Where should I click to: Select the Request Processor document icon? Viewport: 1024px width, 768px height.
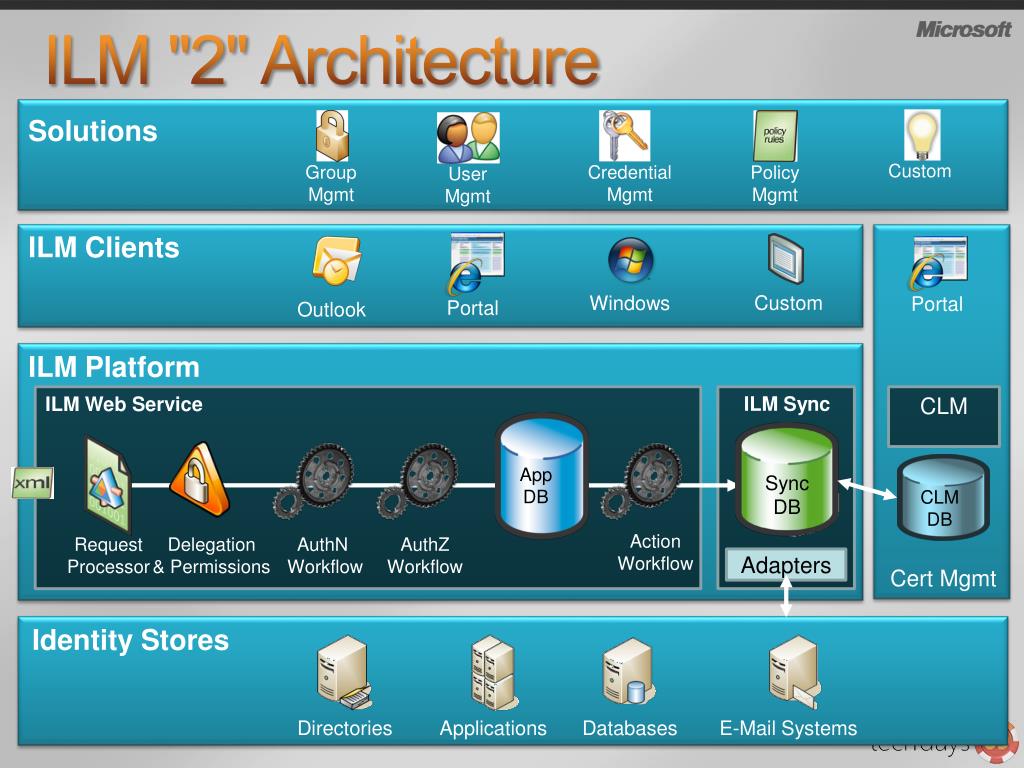click(108, 484)
